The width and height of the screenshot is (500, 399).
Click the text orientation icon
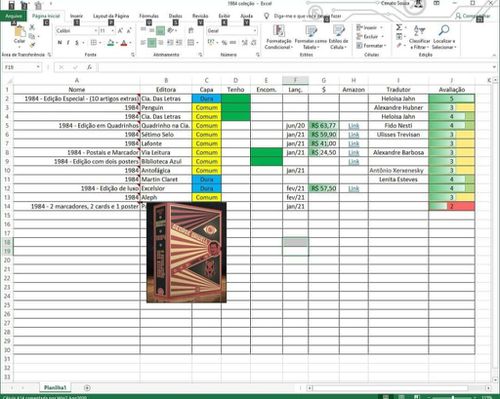(x=171, y=31)
